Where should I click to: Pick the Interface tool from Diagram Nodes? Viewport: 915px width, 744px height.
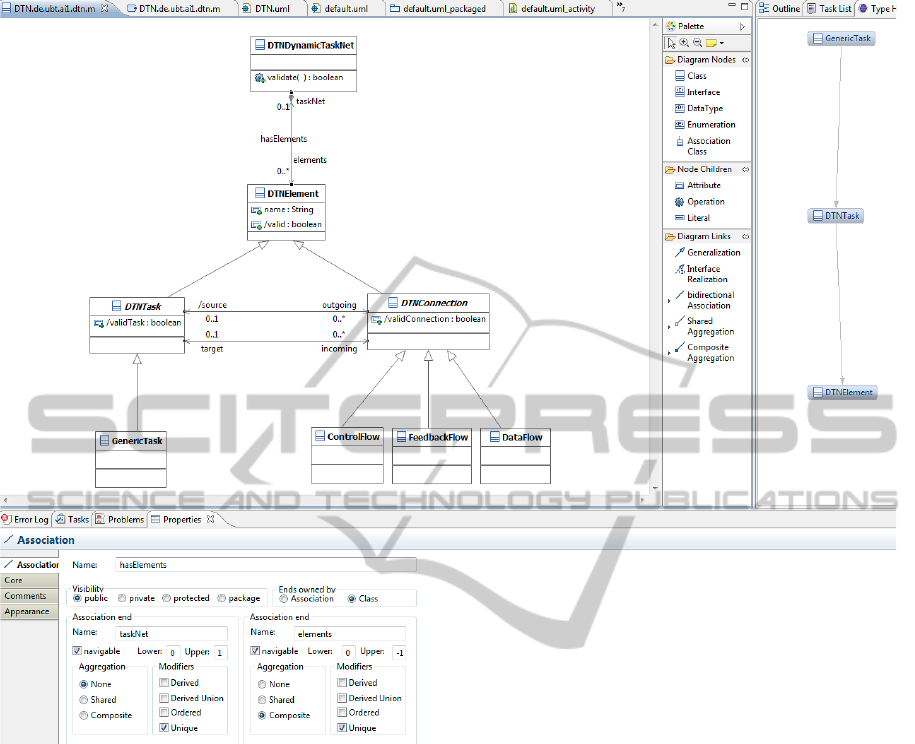(702, 92)
